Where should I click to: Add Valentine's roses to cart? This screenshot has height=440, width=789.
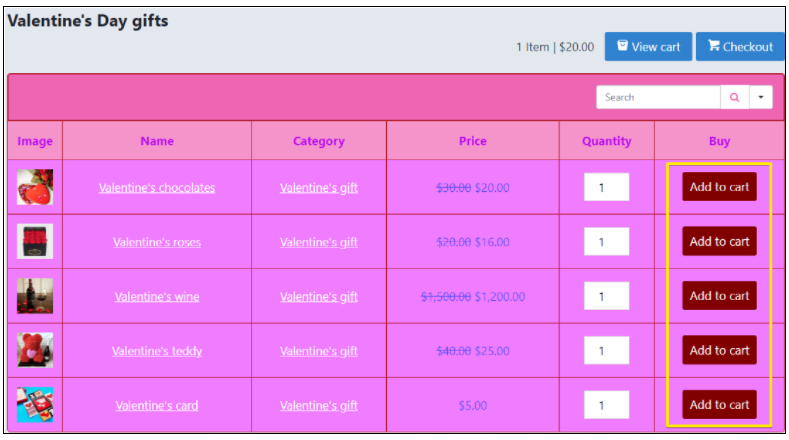[x=719, y=241]
